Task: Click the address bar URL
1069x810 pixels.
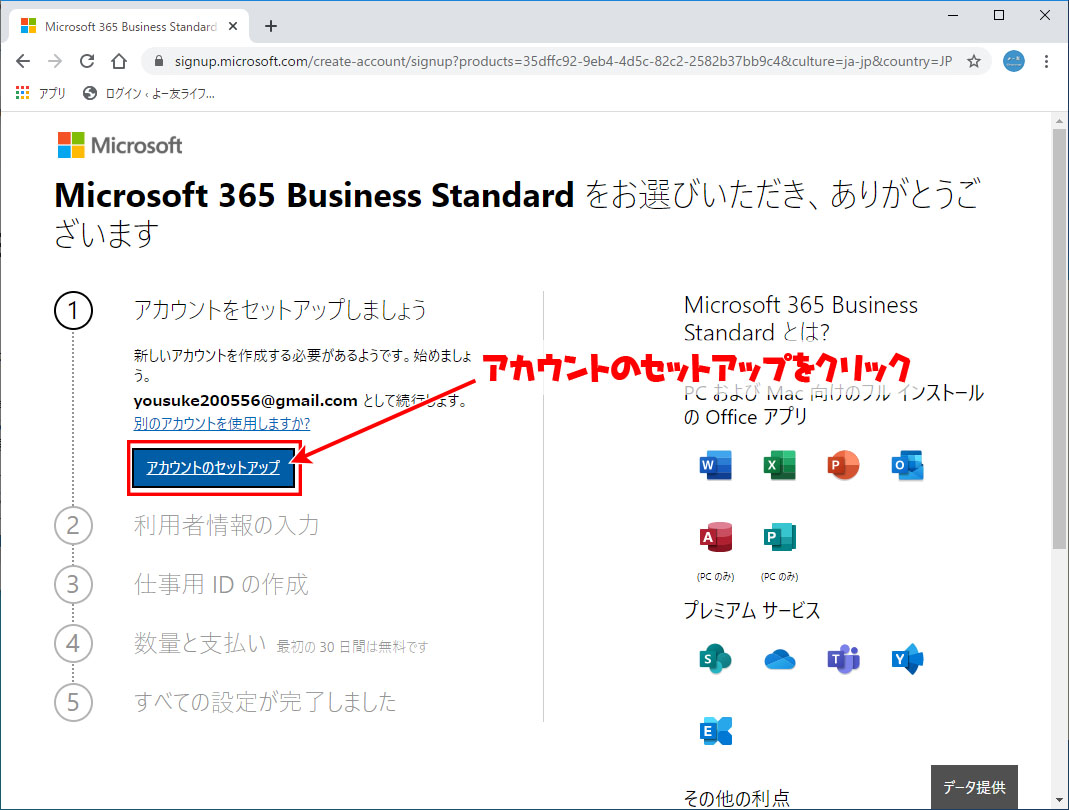Action: pyautogui.click(x=563, y=61)
